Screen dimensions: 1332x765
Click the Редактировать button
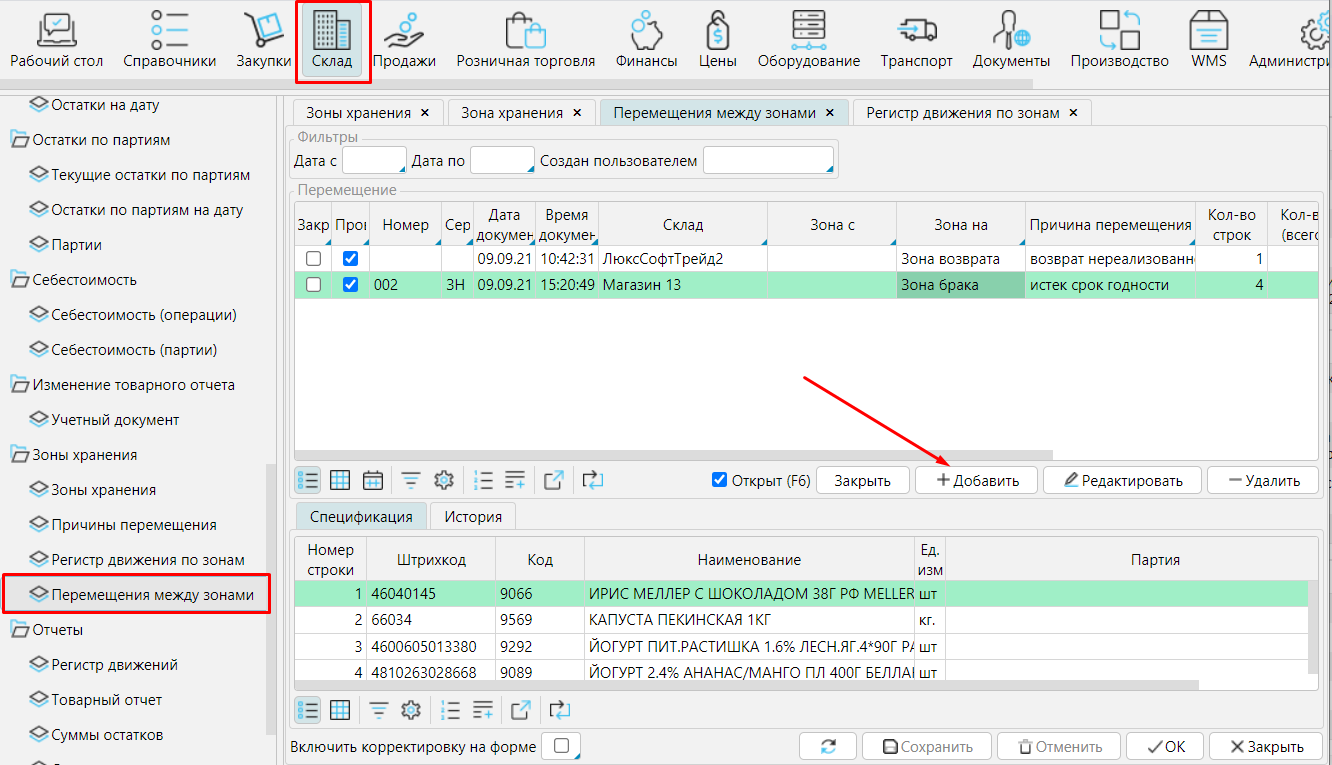(x=1121, y=481)
